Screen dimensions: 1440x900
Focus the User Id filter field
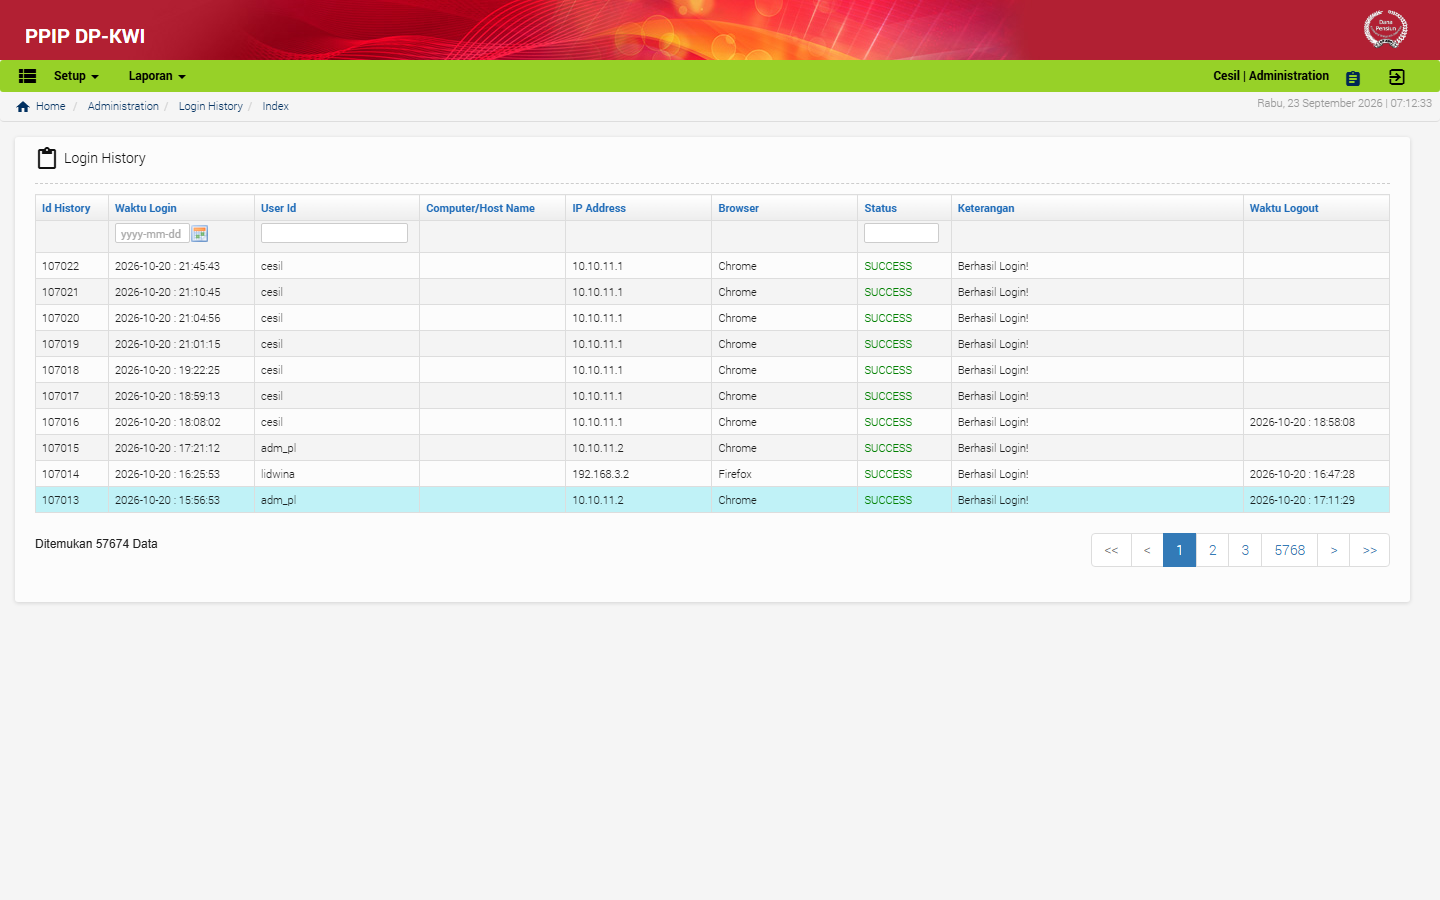(x=334, y=233)
